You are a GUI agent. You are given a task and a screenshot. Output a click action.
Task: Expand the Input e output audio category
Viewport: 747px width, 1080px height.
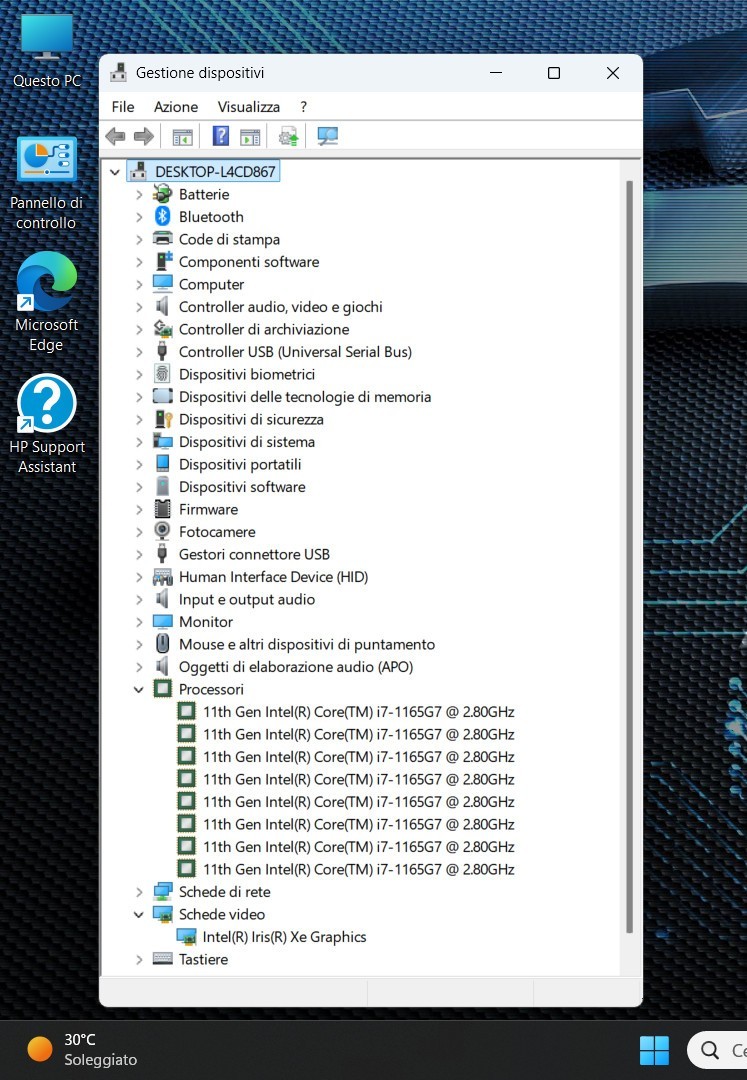pyautogui.click(x=139, y=600)
